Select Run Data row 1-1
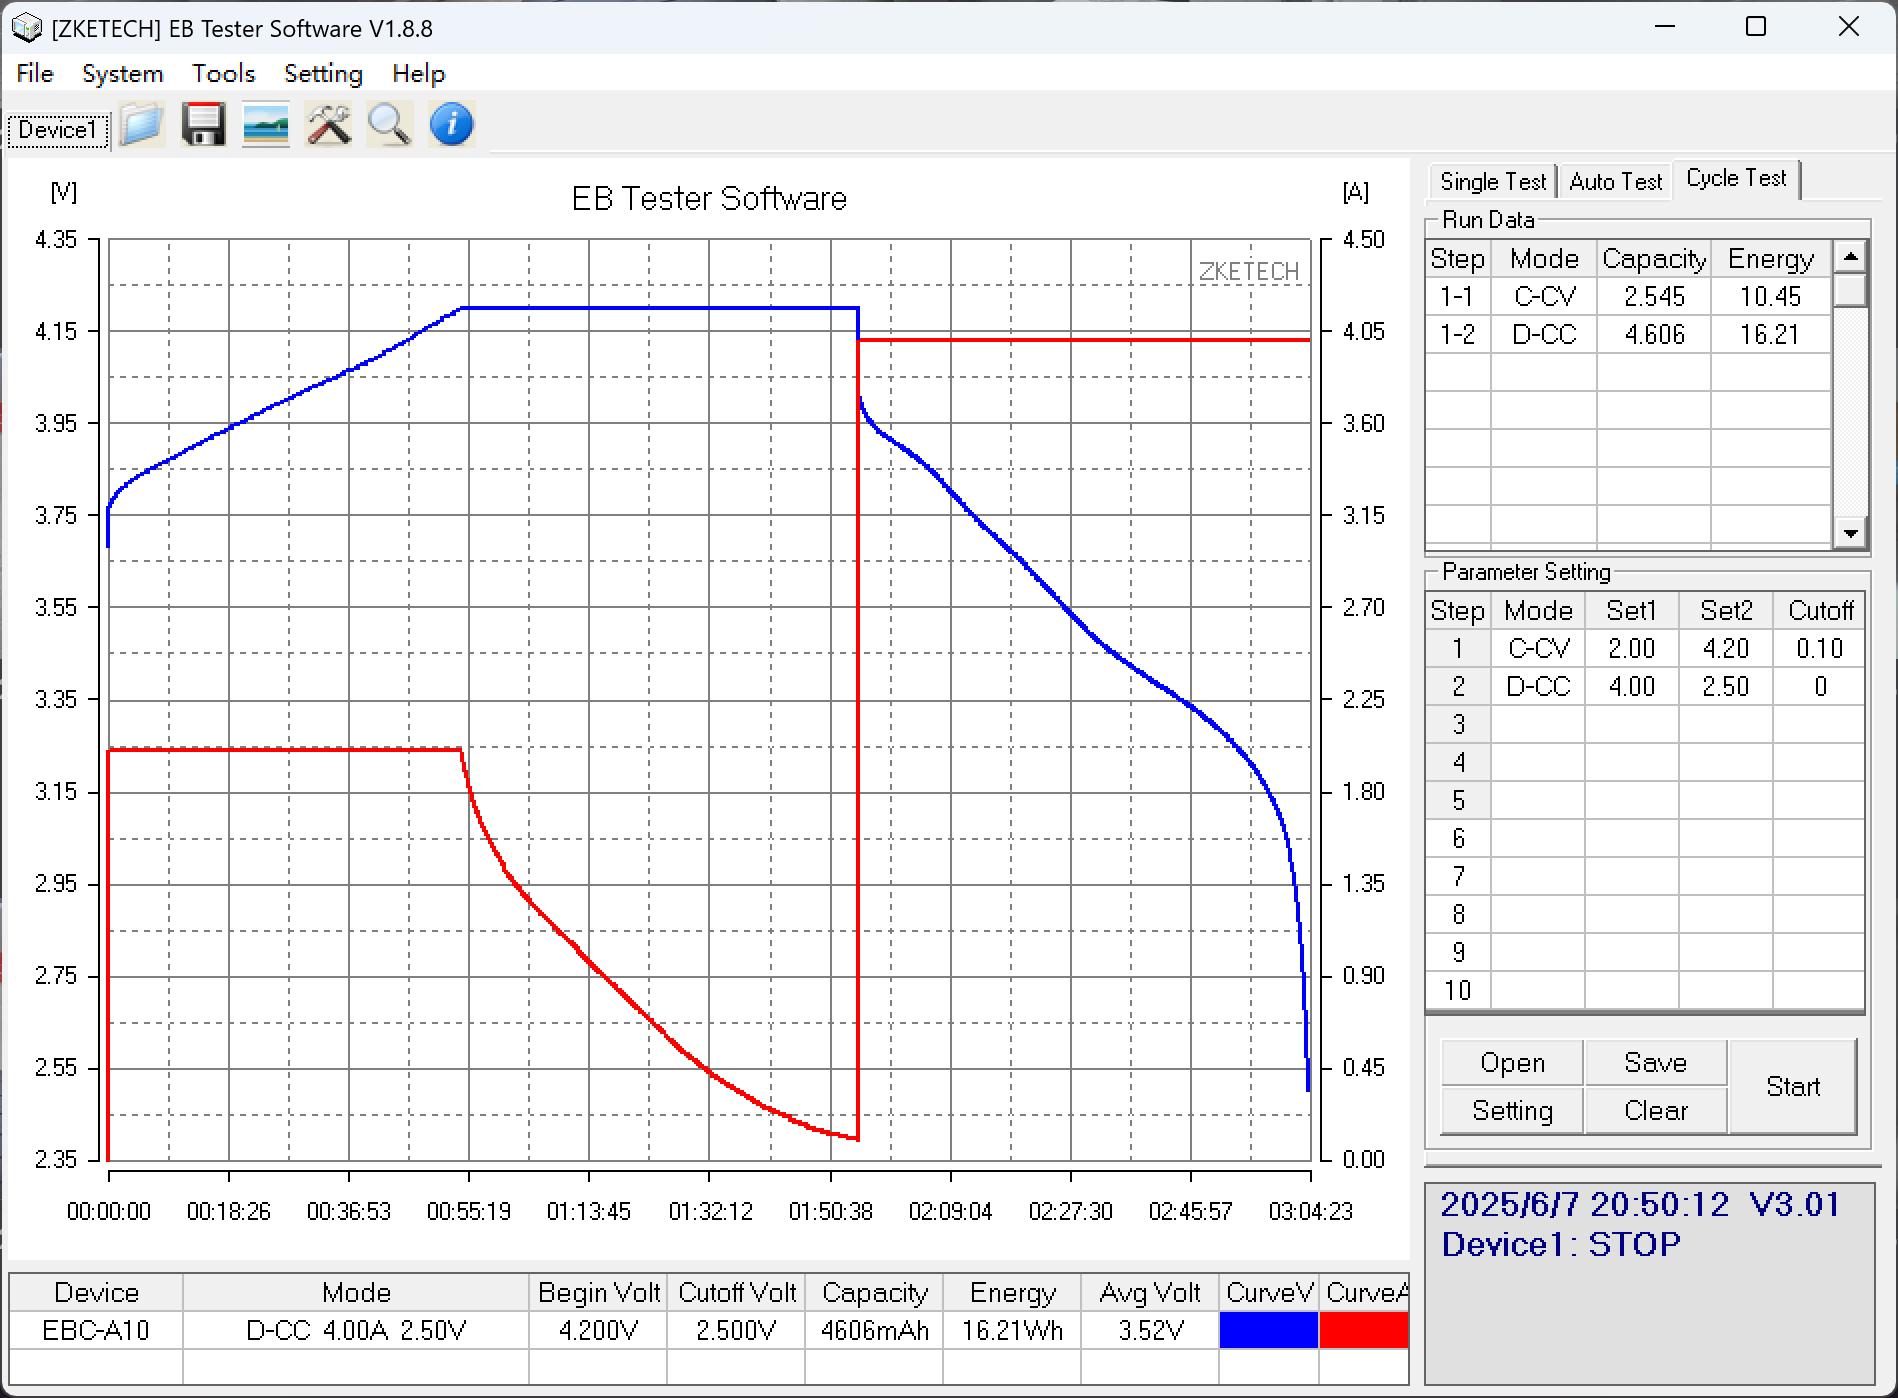This screenshot has height=1398, width=1898. tap(1629, 297)
